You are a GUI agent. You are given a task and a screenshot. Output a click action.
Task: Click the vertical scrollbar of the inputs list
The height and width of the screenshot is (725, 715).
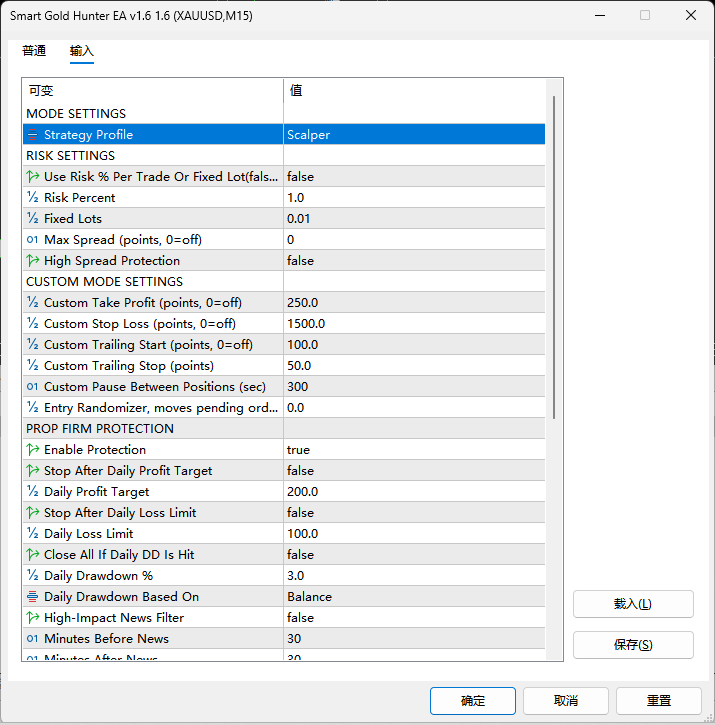[554, 258]
